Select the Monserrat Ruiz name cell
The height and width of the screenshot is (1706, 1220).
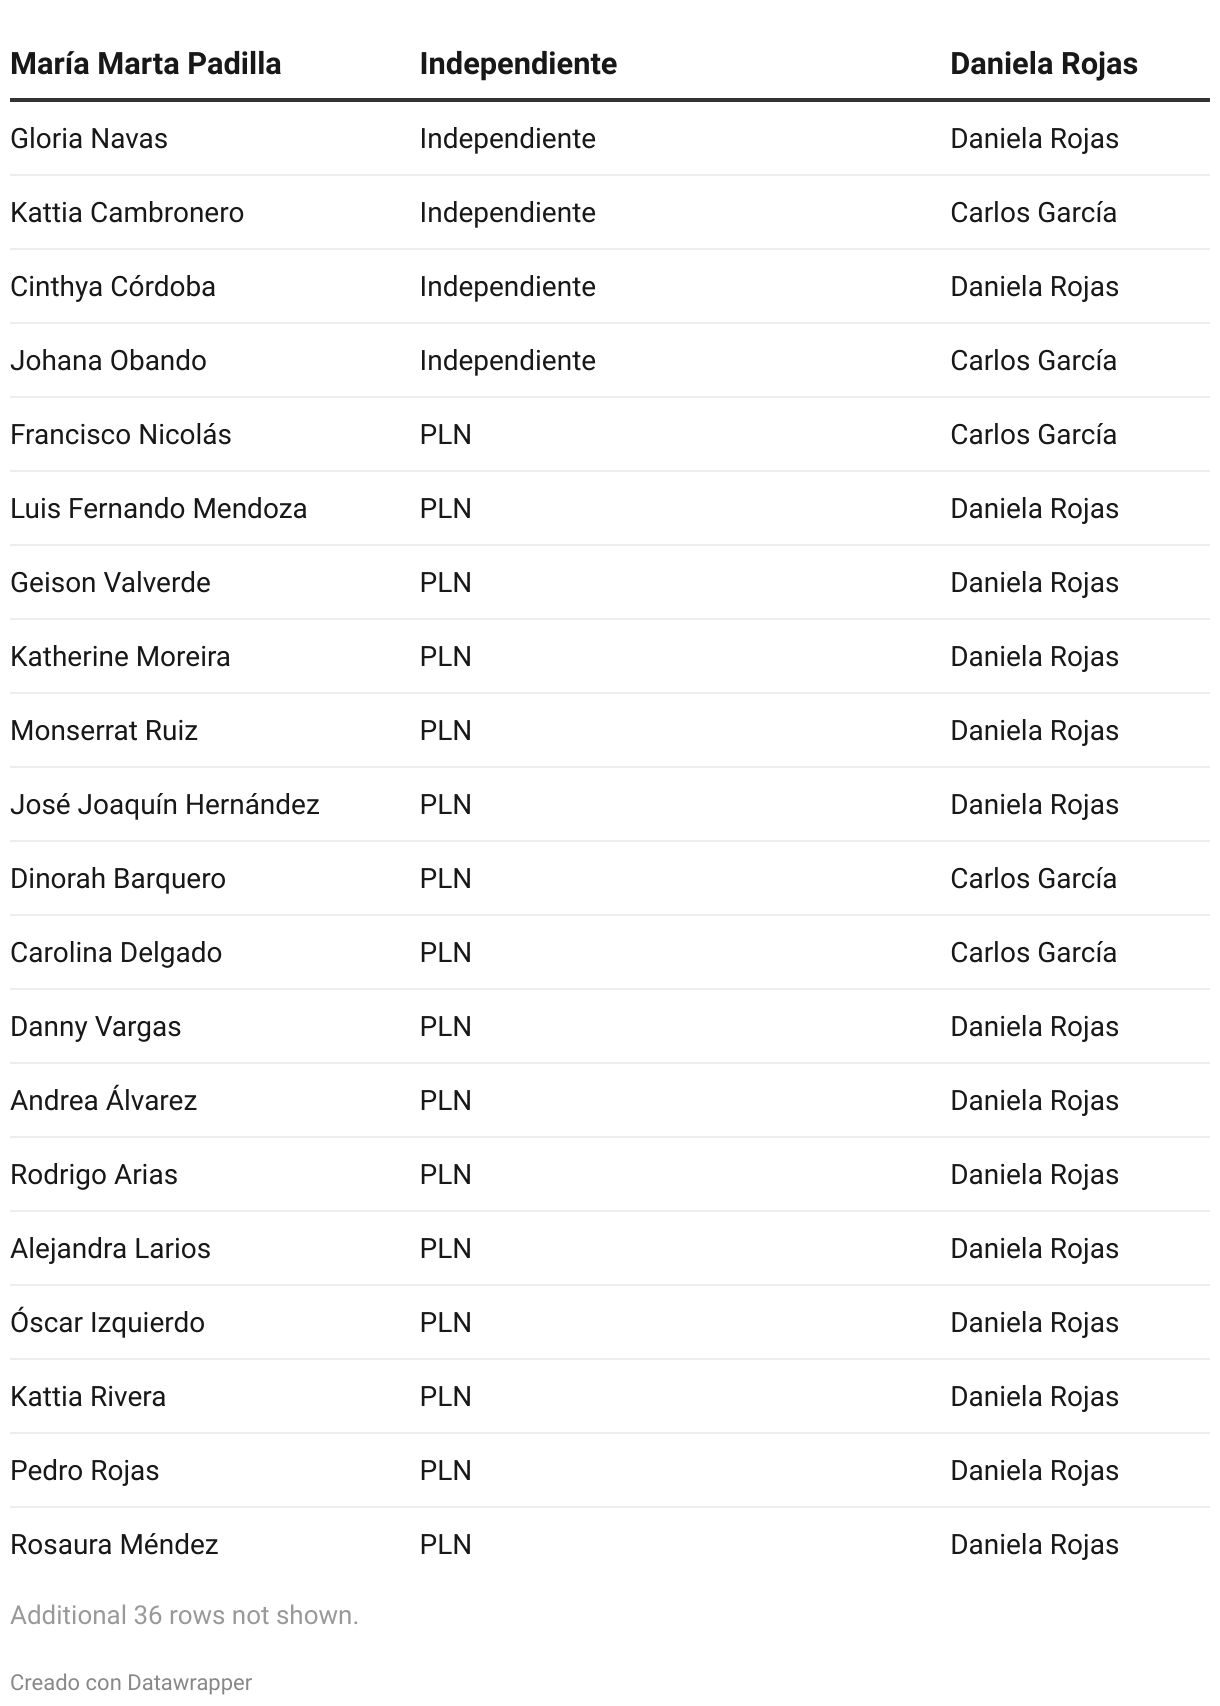(104, 730)
